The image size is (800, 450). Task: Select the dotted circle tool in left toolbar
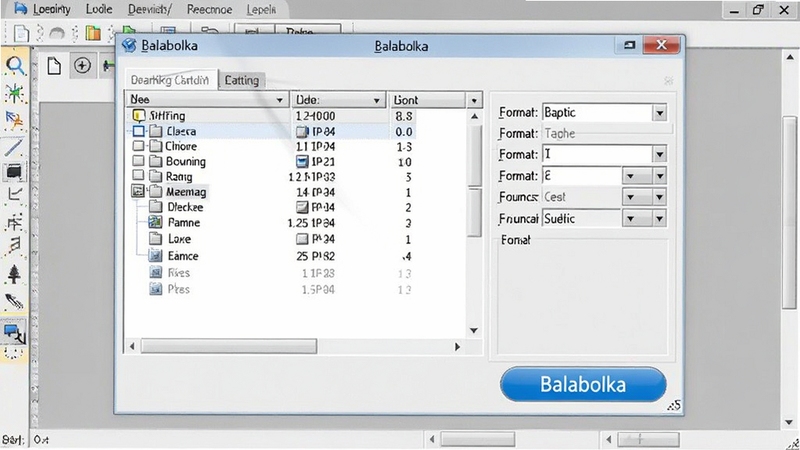click(13, 353)
